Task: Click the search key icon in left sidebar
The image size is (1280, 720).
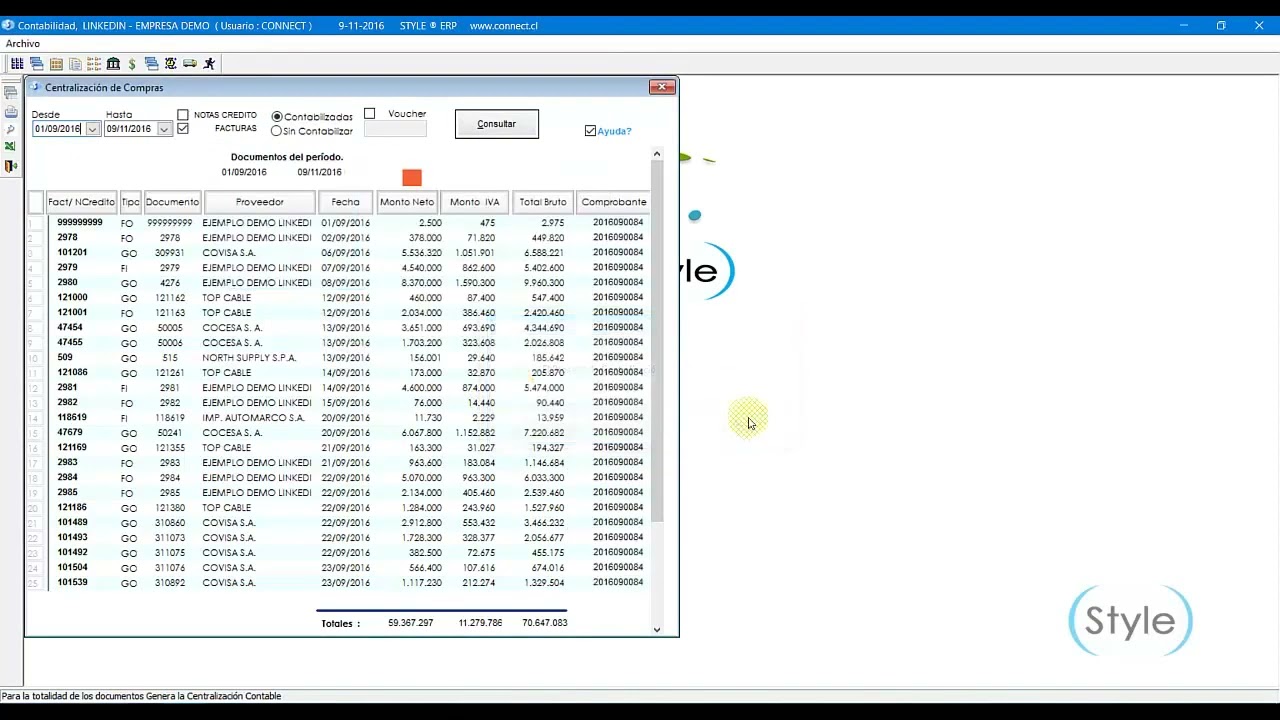Action: 11,130
